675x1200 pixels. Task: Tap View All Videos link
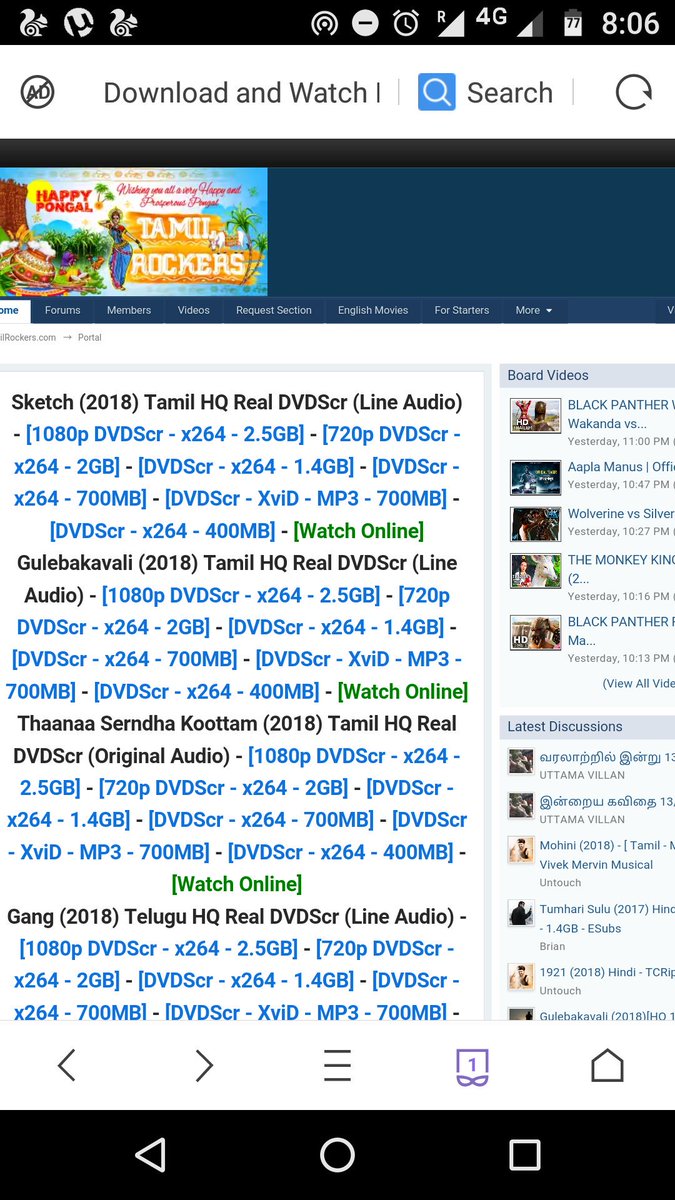(638, 683)
